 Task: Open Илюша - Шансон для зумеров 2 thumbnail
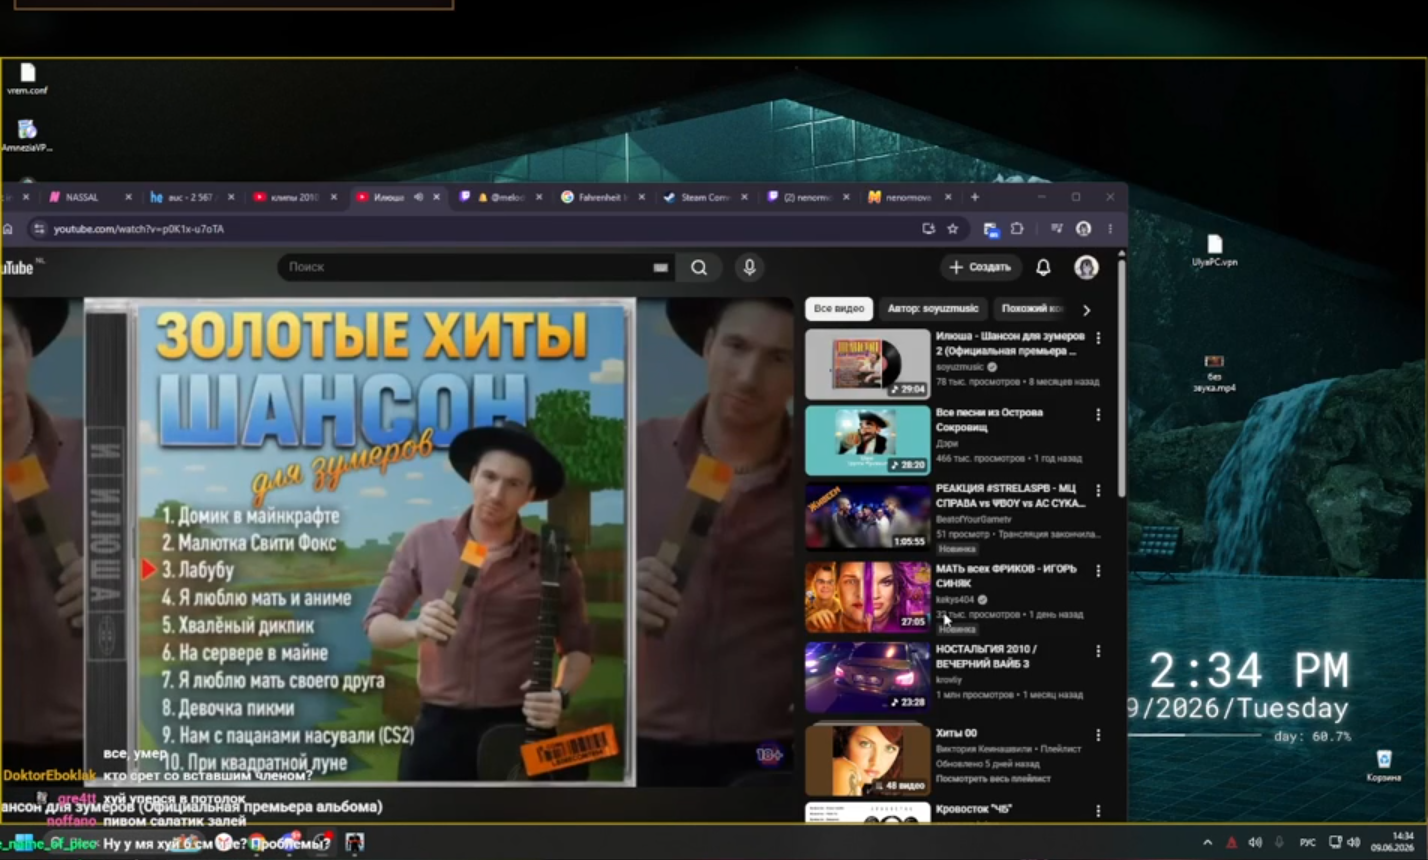[867, 363]
